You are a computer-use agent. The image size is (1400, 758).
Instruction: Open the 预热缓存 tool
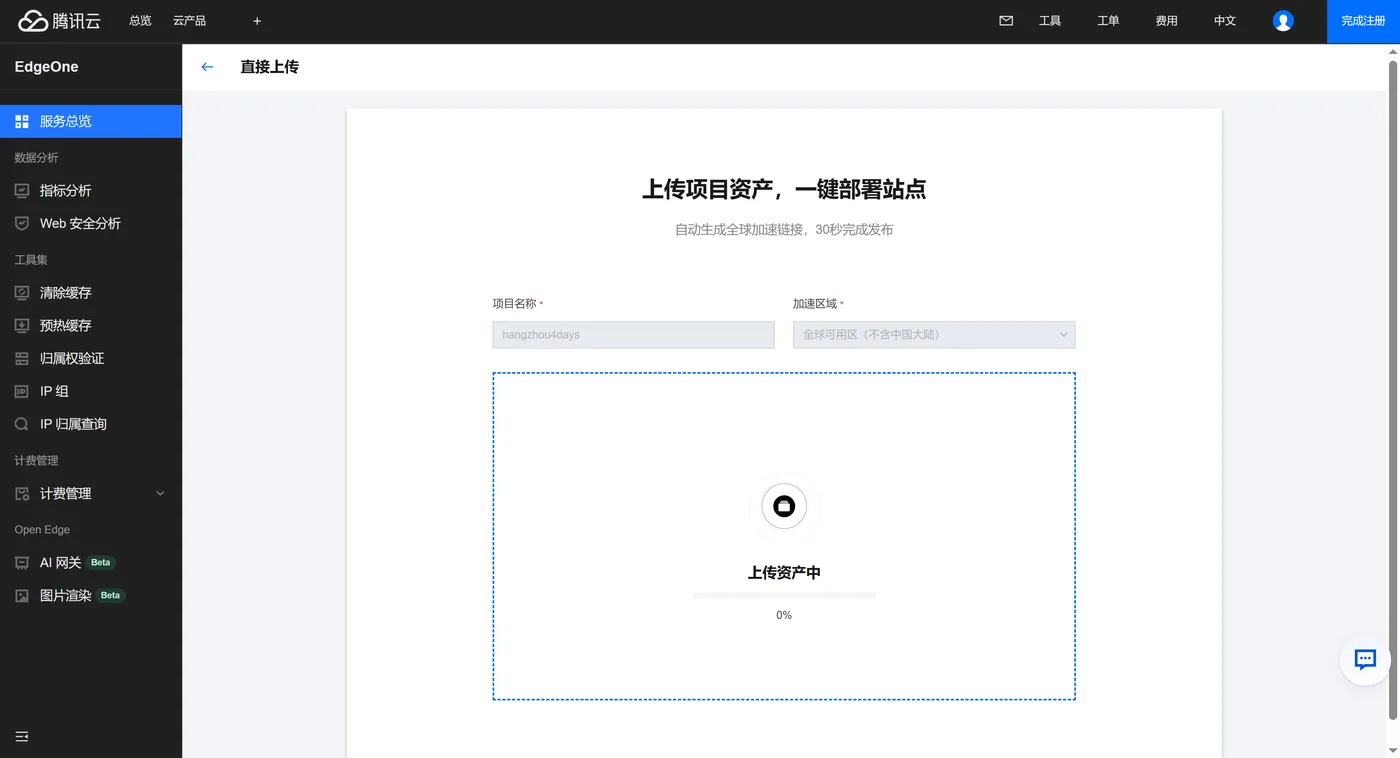(x=63, y=325)
